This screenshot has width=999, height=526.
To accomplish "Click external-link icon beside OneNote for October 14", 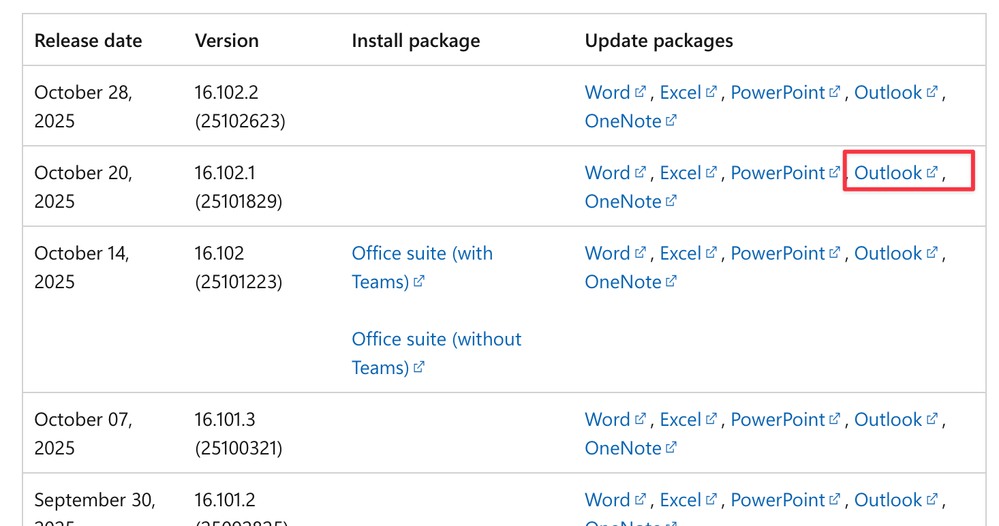I will (x=671, y=280).
